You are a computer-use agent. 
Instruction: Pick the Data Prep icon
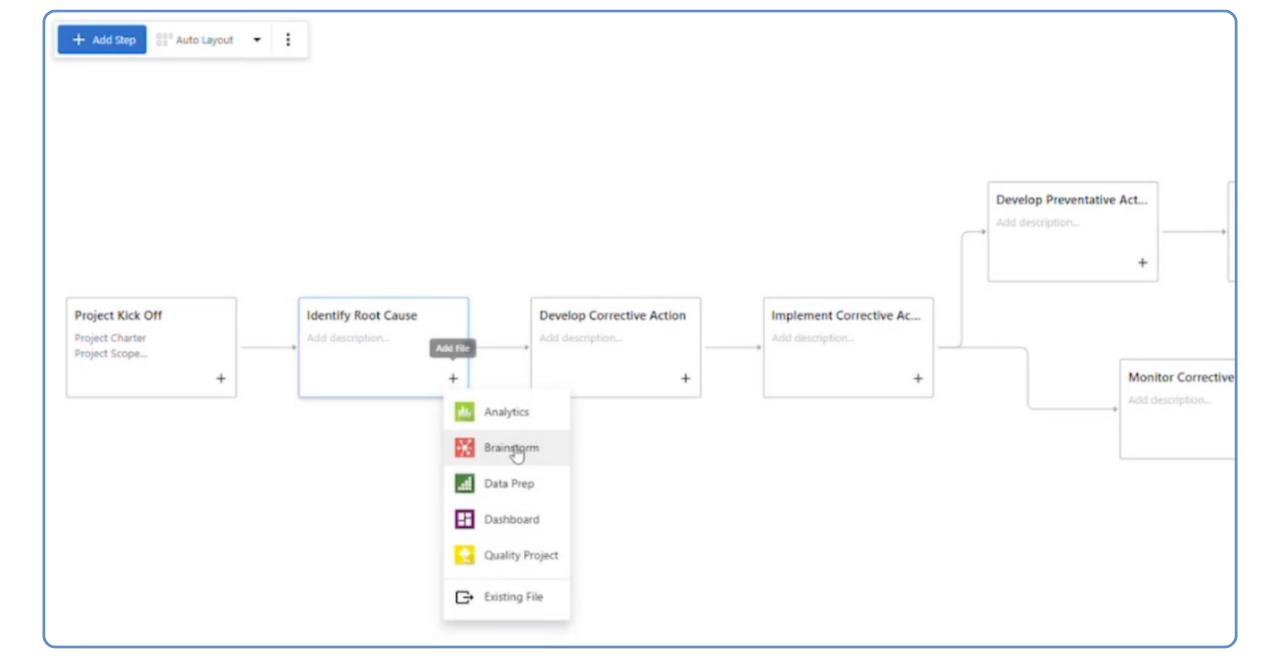[x=463, y=483]
